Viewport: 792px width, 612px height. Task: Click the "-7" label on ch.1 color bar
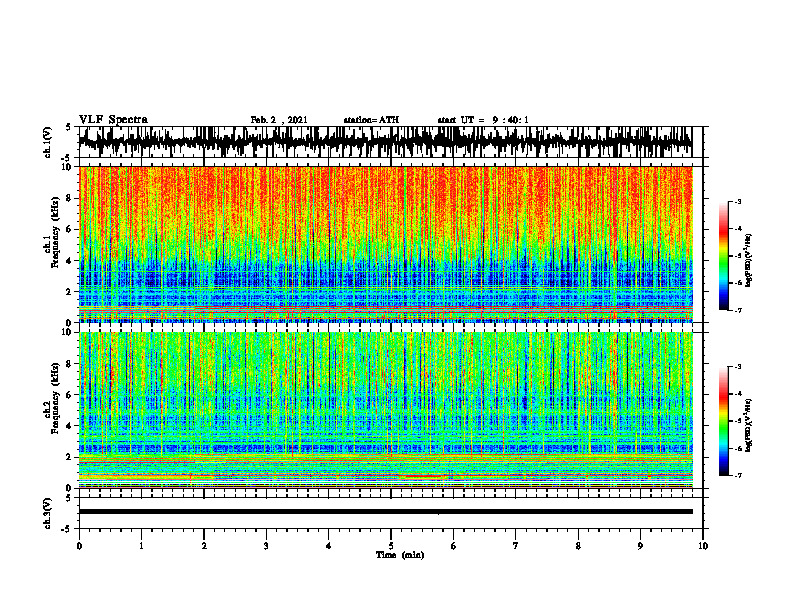click(x=738, y=310)
